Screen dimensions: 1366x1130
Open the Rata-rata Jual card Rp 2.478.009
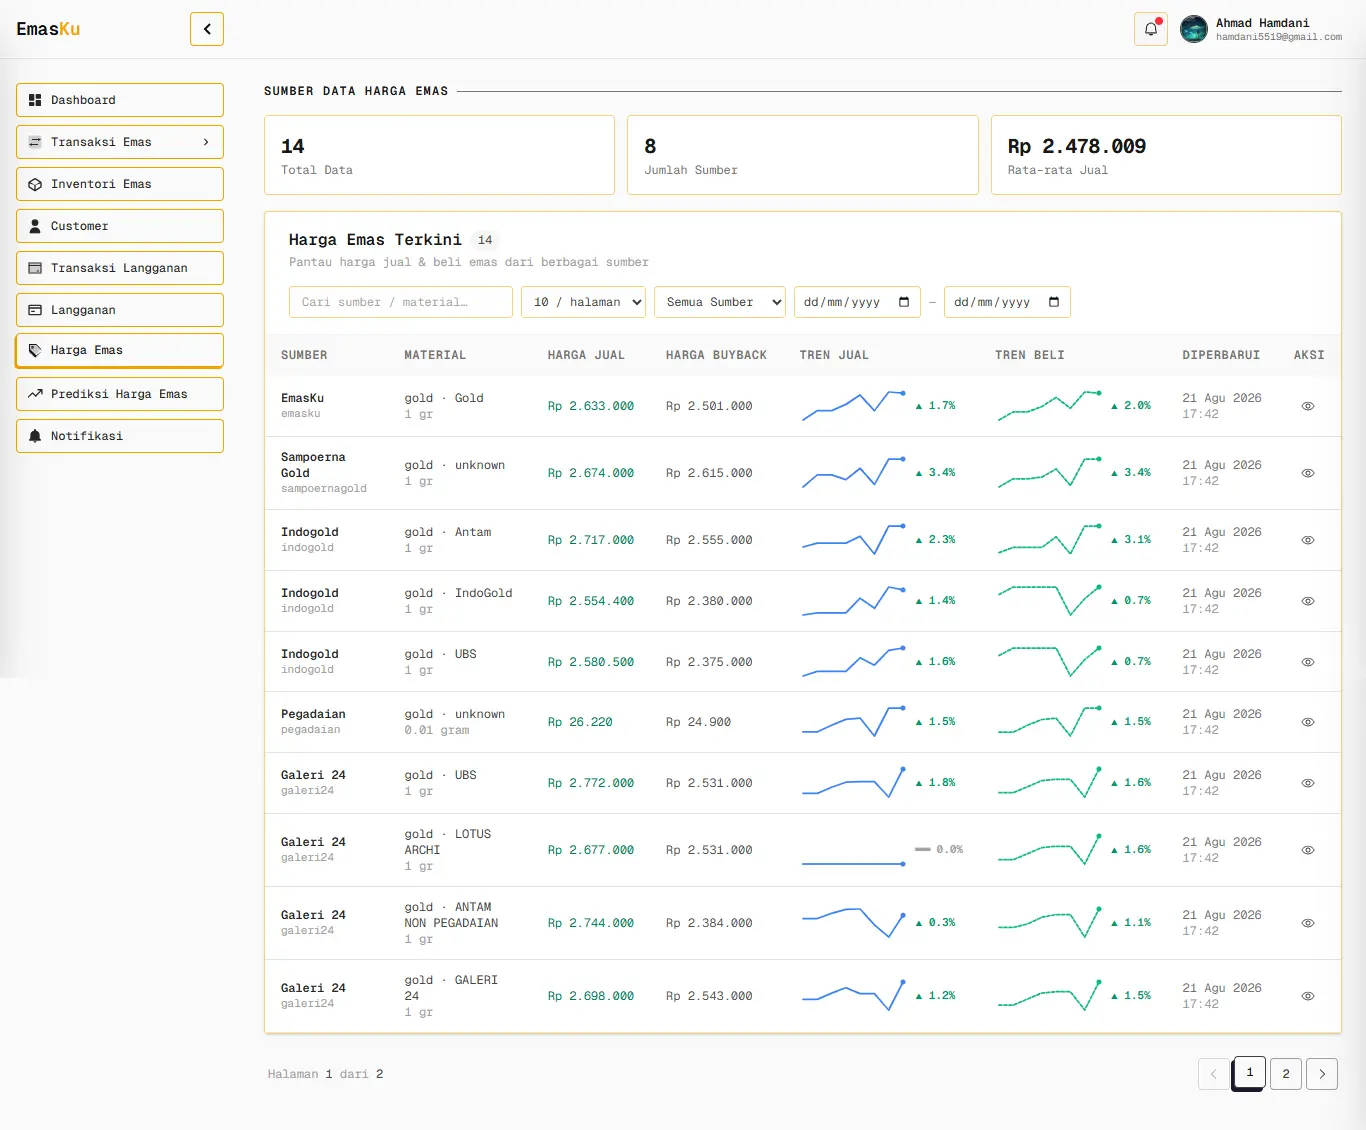(x=1166, y=155)
